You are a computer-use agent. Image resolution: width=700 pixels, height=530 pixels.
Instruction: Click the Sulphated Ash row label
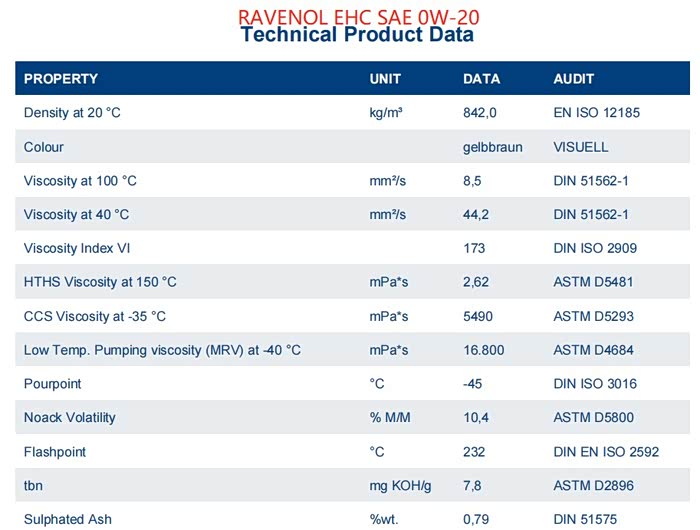(68, 519)
